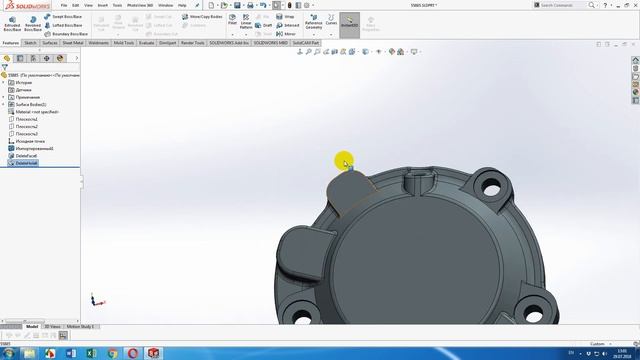Use the Wrap feature
The image size is (640, 360).
point(285,17)
